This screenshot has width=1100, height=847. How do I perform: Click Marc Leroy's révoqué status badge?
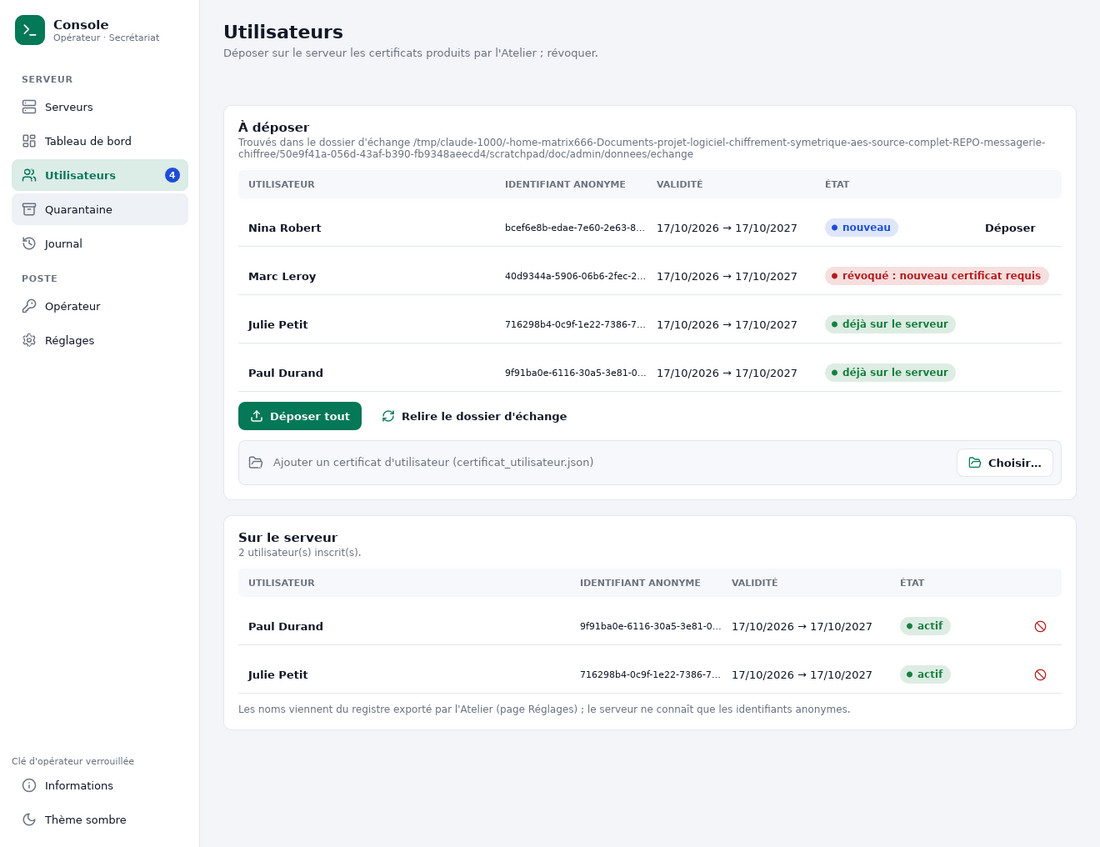937,276
